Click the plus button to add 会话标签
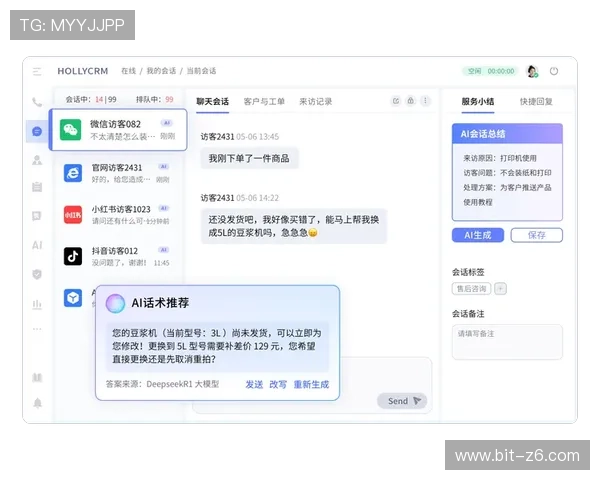The height and width of the screenshot is (480, 600). (500, 289)
